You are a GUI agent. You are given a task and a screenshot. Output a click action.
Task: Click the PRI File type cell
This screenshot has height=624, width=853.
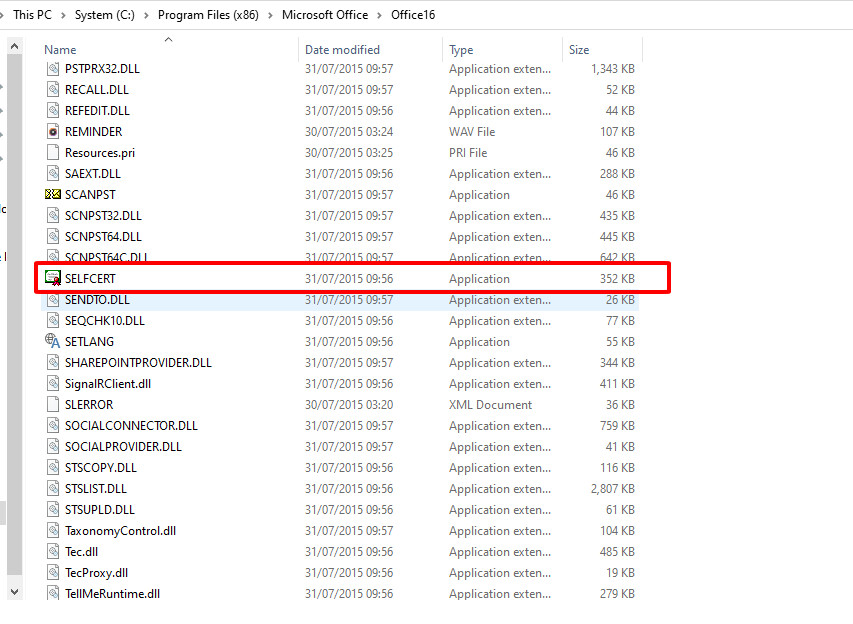[468, 152]
